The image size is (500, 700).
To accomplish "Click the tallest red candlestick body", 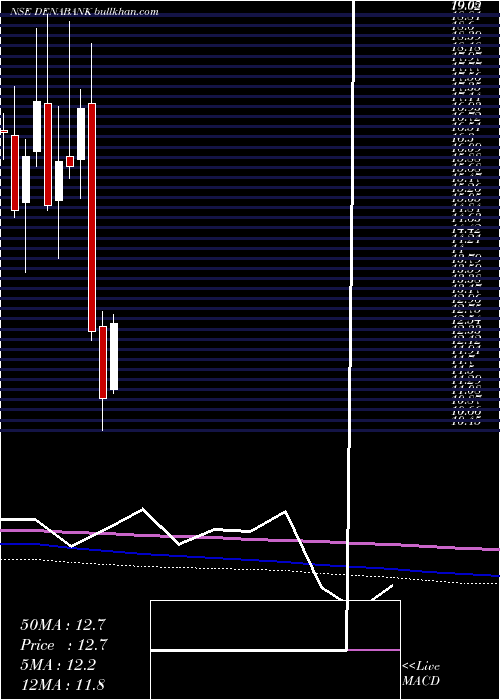I will [92, 217].
